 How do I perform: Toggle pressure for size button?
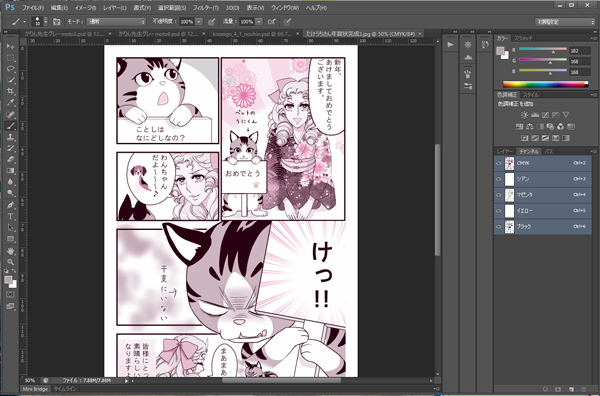point(287,22)
